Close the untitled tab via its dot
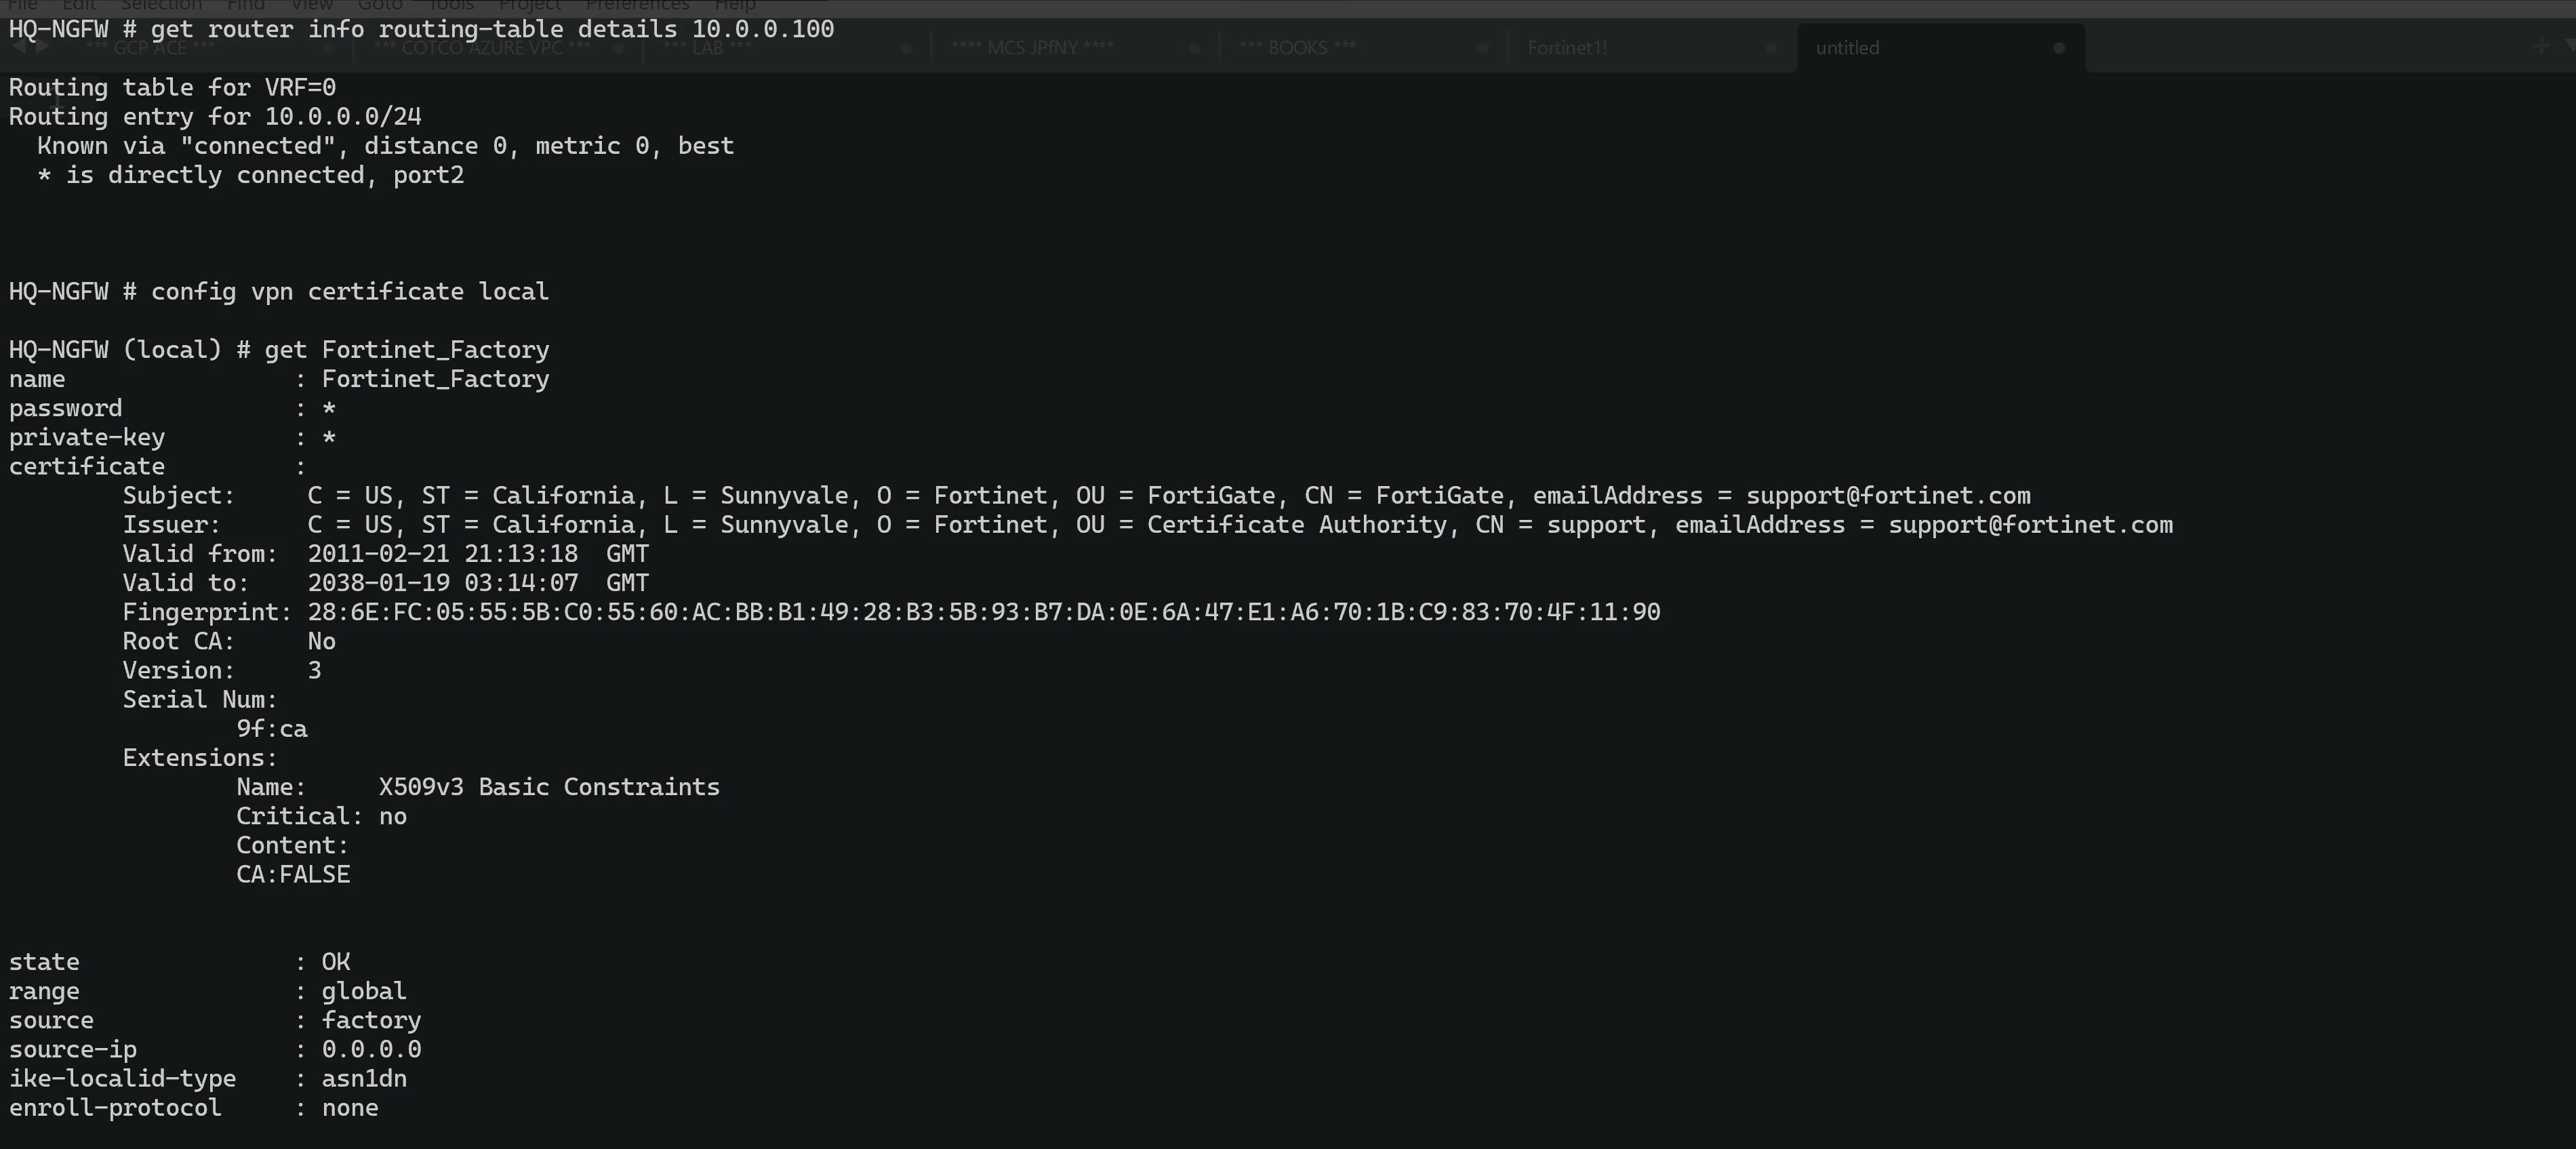Image resolution: width=2576 pixels, height=1149 pixels. (x=2058, y=48)
